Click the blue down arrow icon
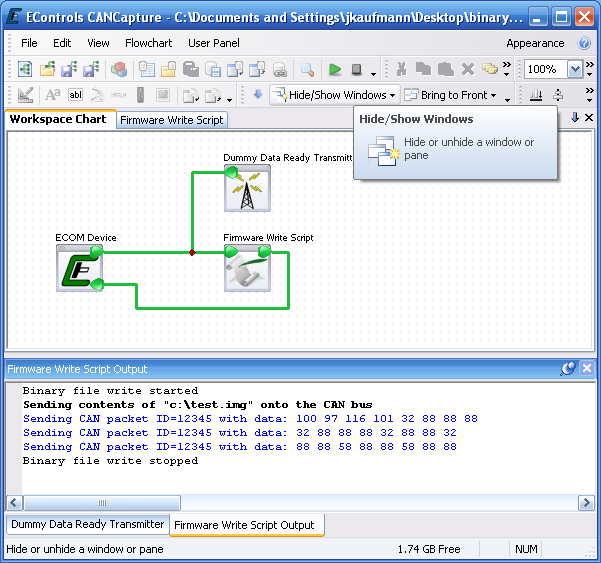The height and width of the screenshot is (563, 601). [x=258, y=94]
